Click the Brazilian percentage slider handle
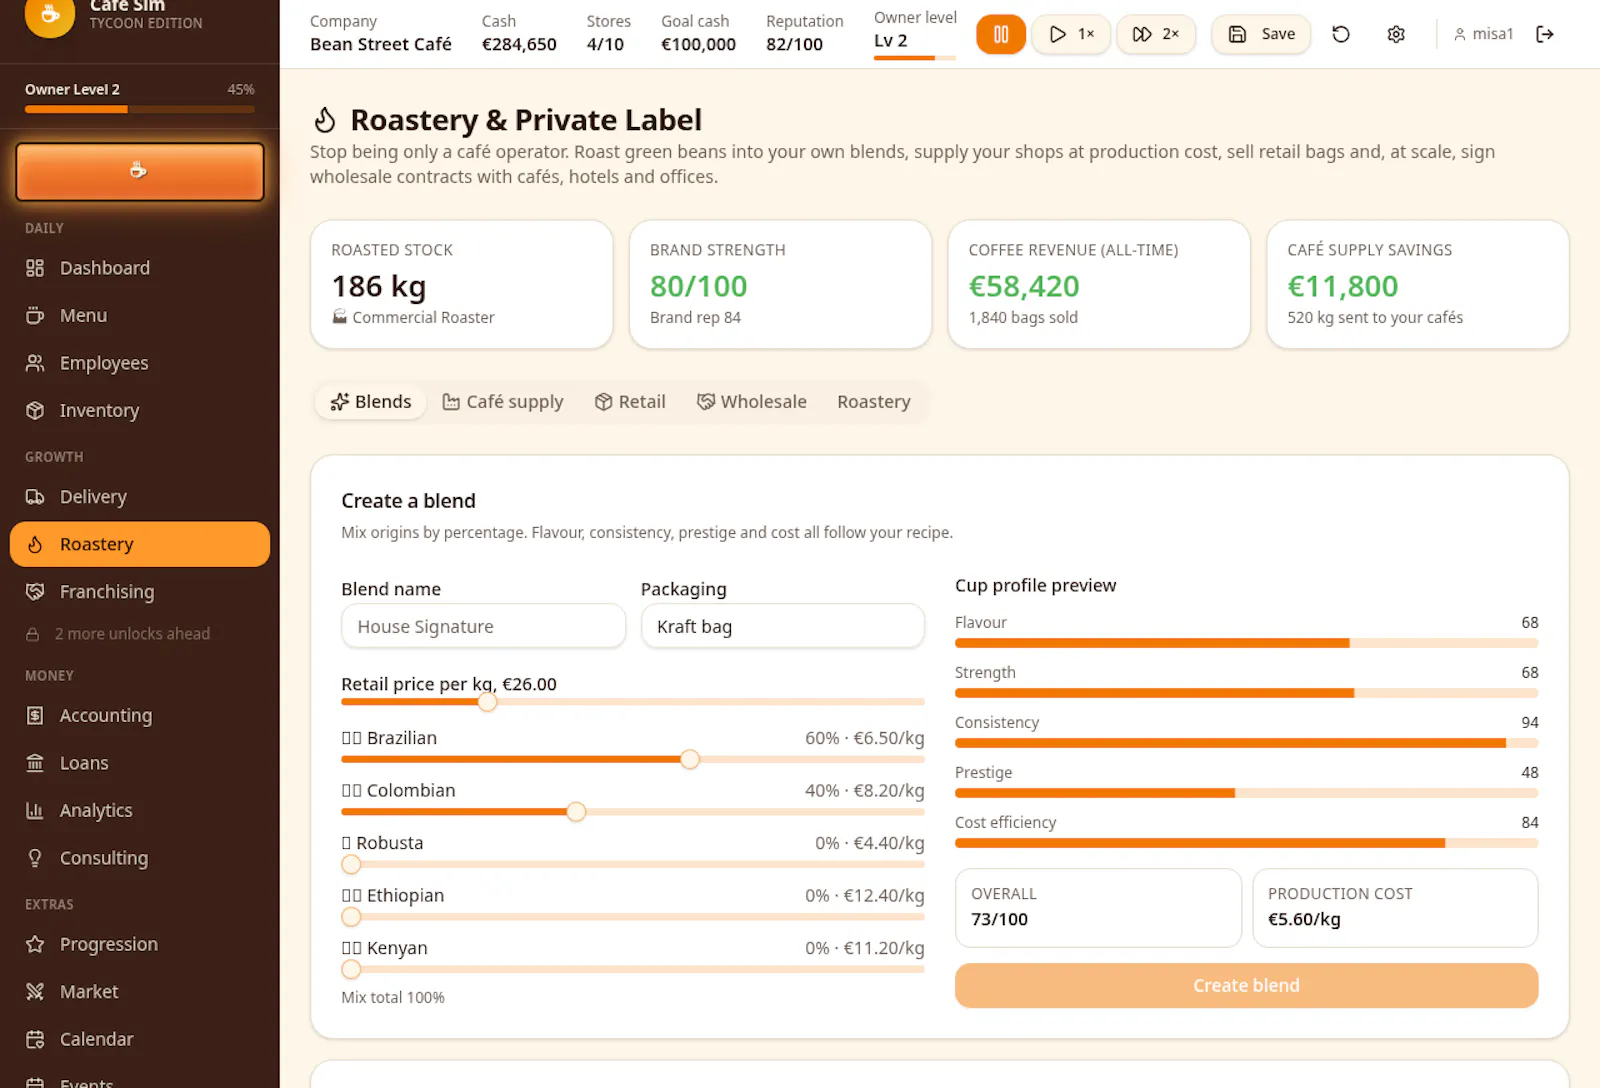The height and width of the screenshot is (1088, 1600). [x=690, y=760]
